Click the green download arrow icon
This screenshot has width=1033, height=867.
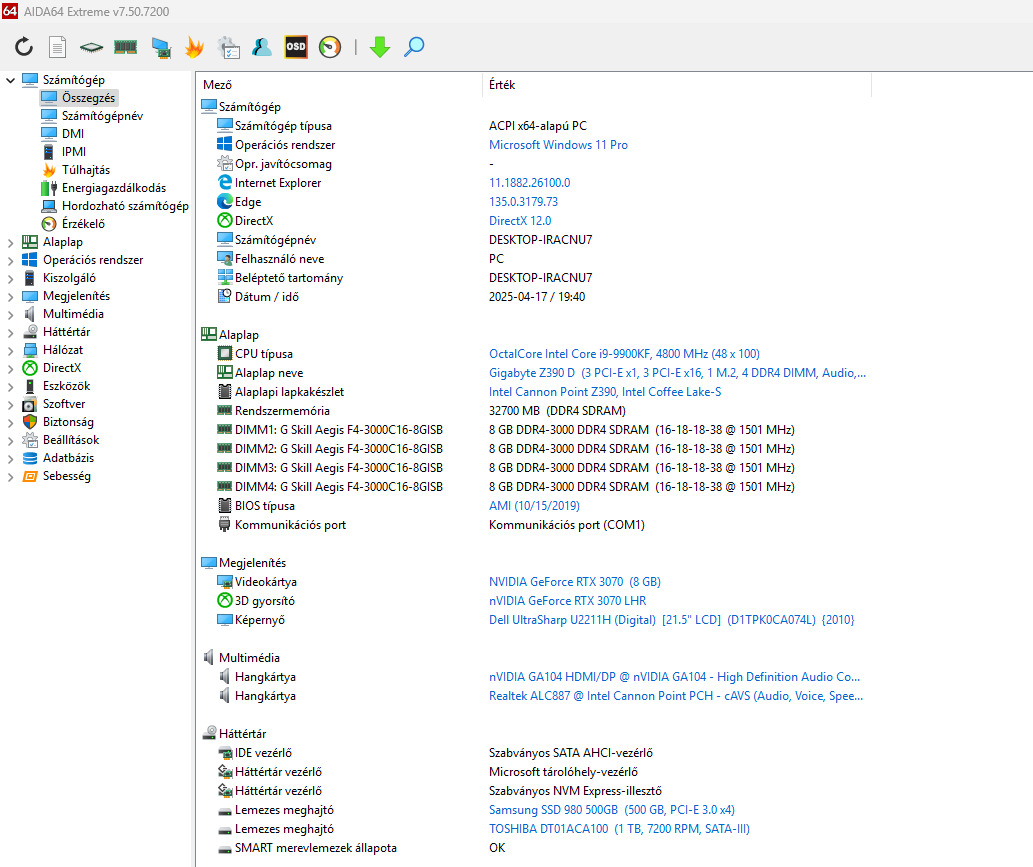[x=380, y=47]
